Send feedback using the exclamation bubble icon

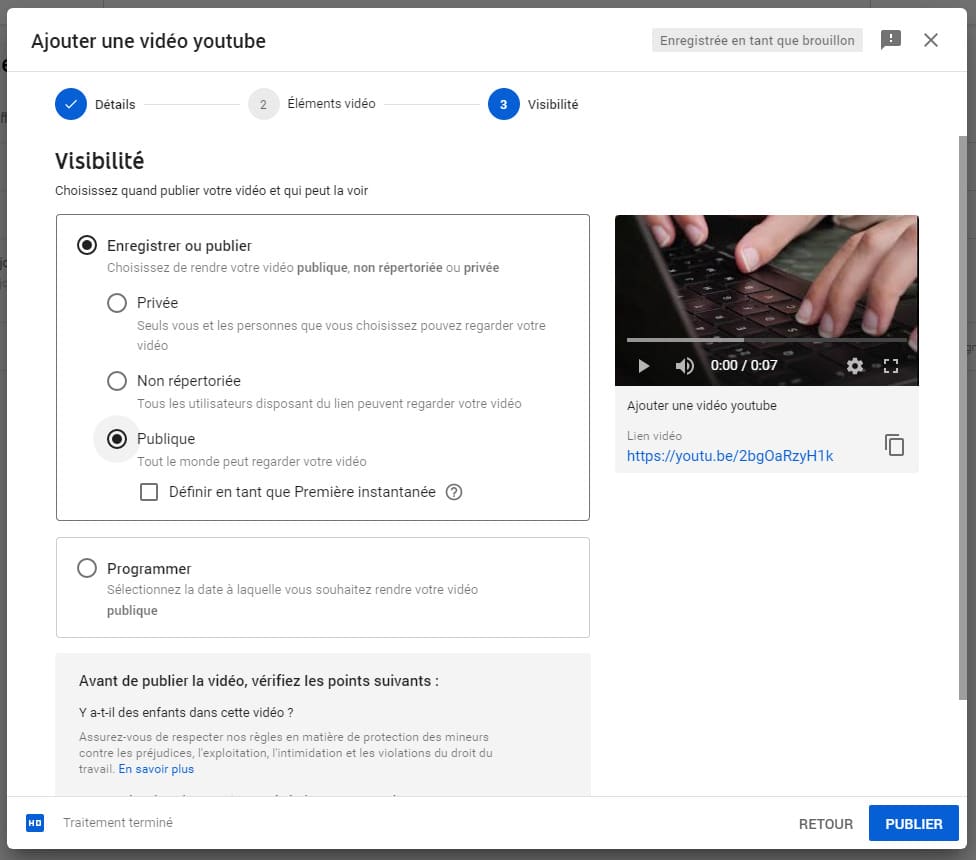891,40
